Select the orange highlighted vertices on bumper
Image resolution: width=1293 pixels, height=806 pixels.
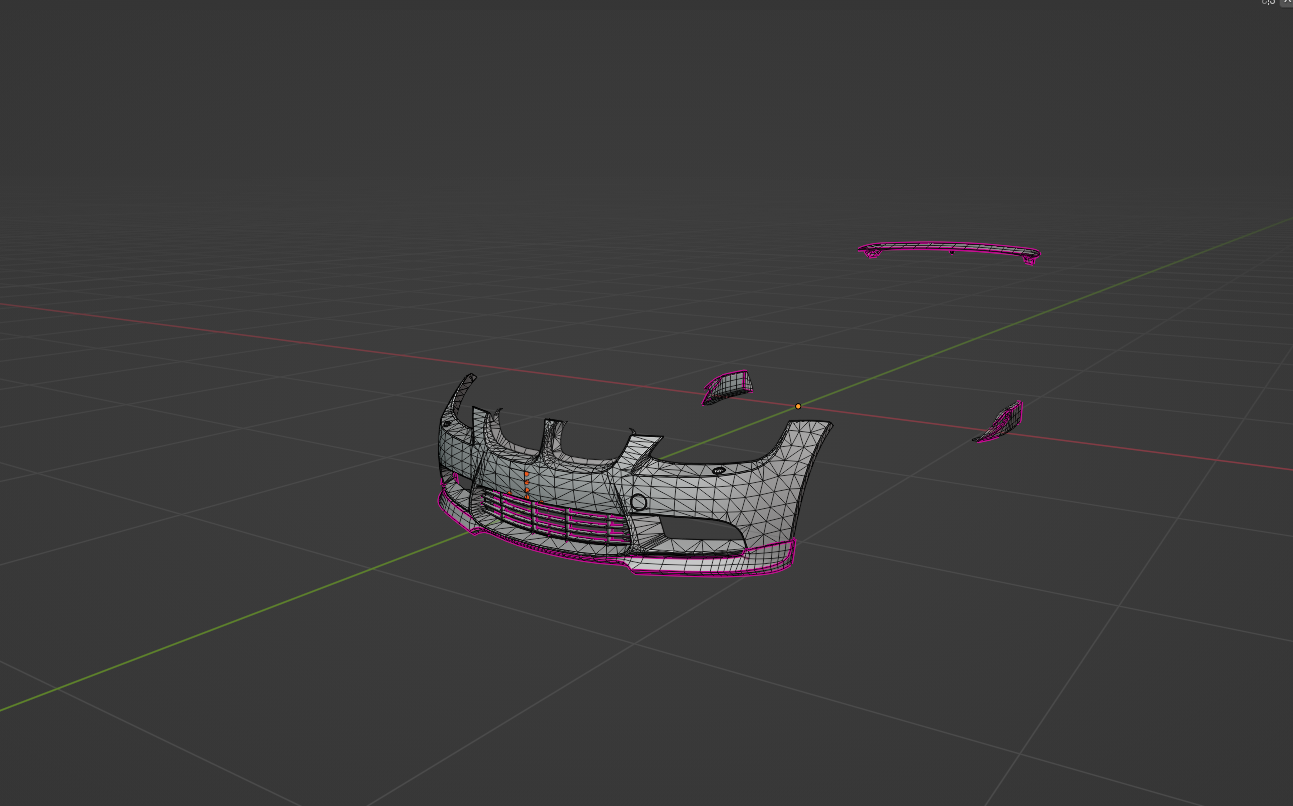click(x=527, y=482)
